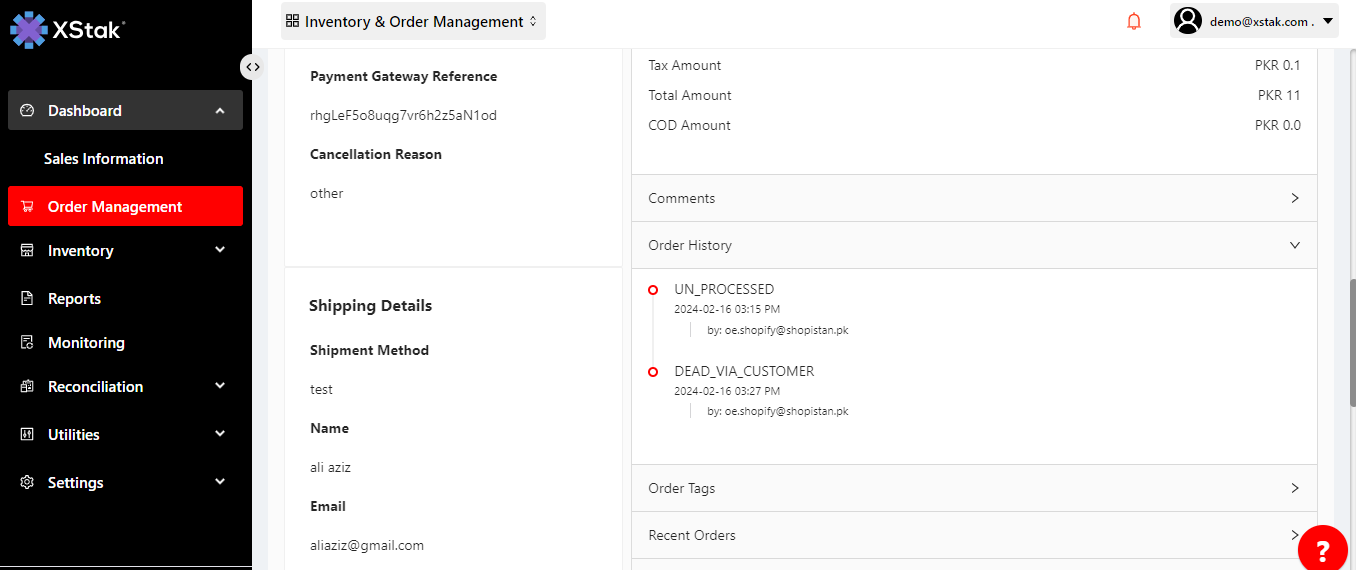The image size is (1356, 570).
Task: Collapse the sidebar using the arrows toggle
Action: (253, 67)
